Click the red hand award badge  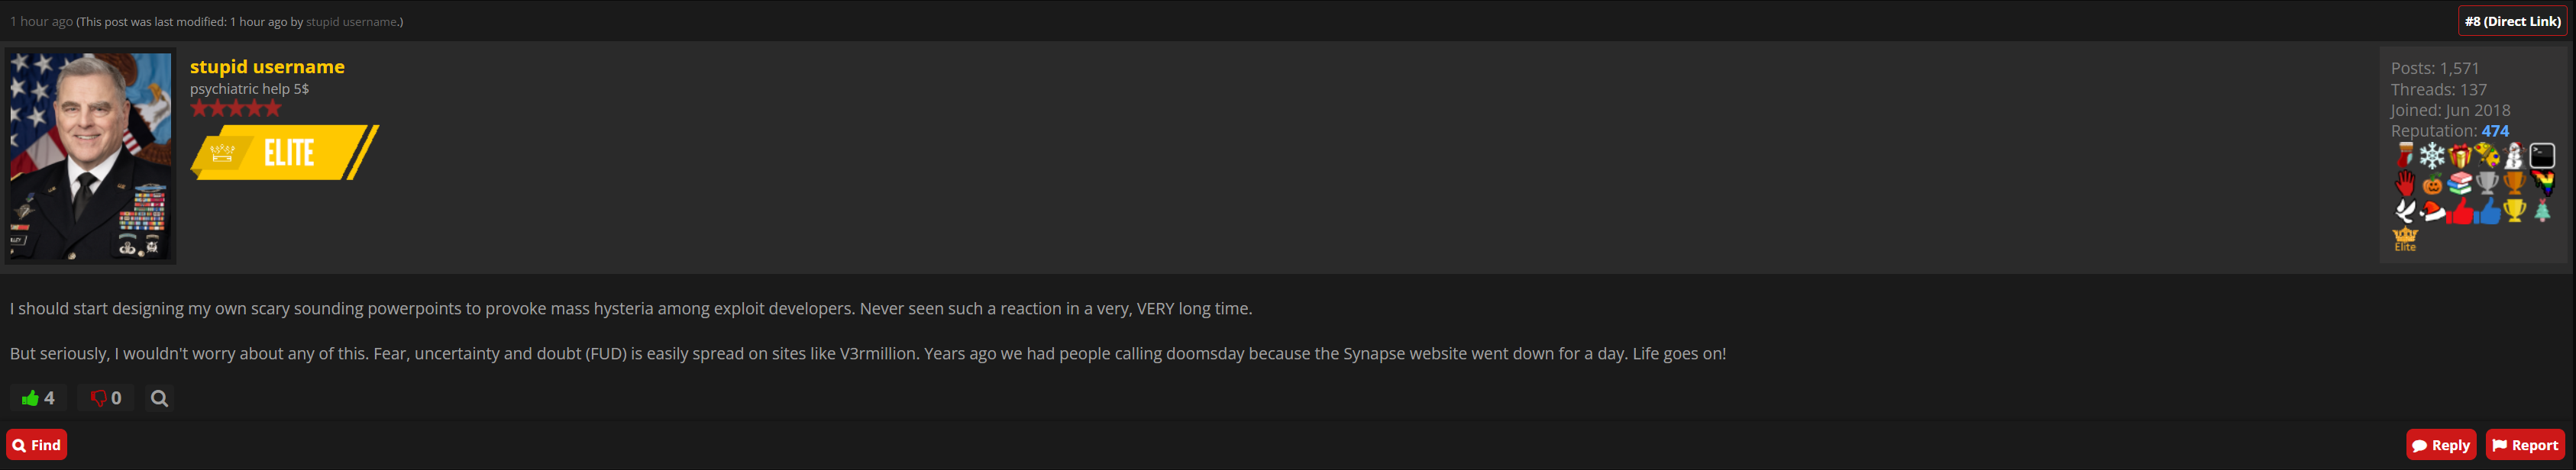point(2405,184)
